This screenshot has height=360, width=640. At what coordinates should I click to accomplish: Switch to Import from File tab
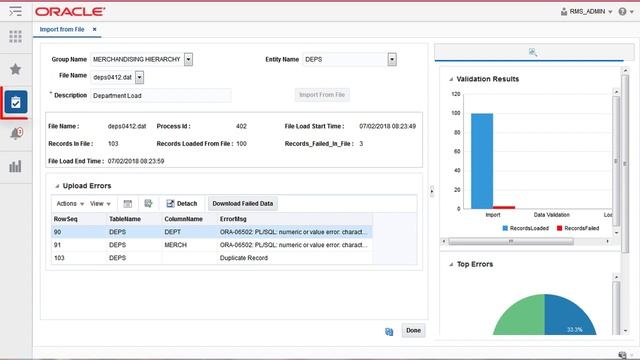point(62,29)
